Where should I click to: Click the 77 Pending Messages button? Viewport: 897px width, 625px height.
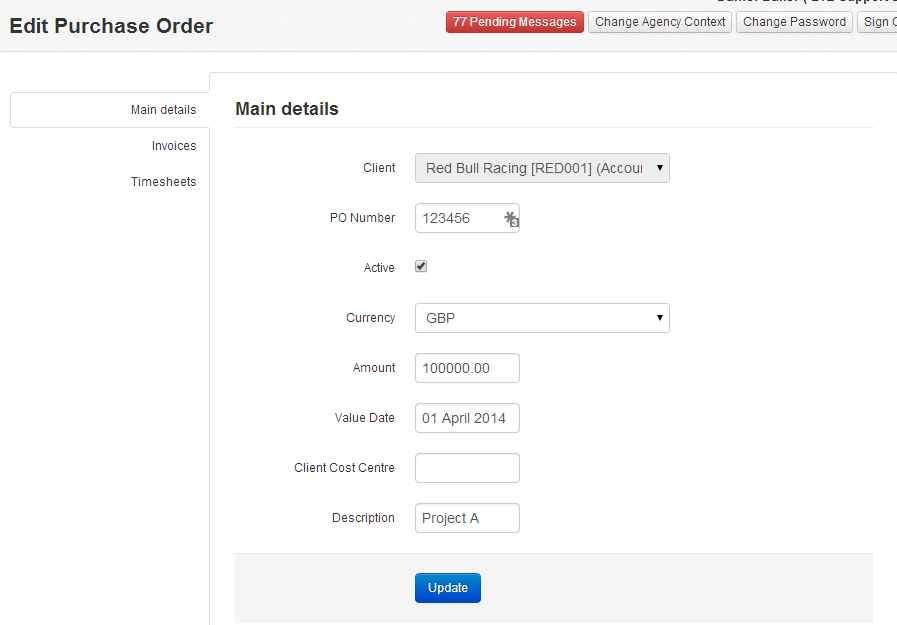click(515, 22)
